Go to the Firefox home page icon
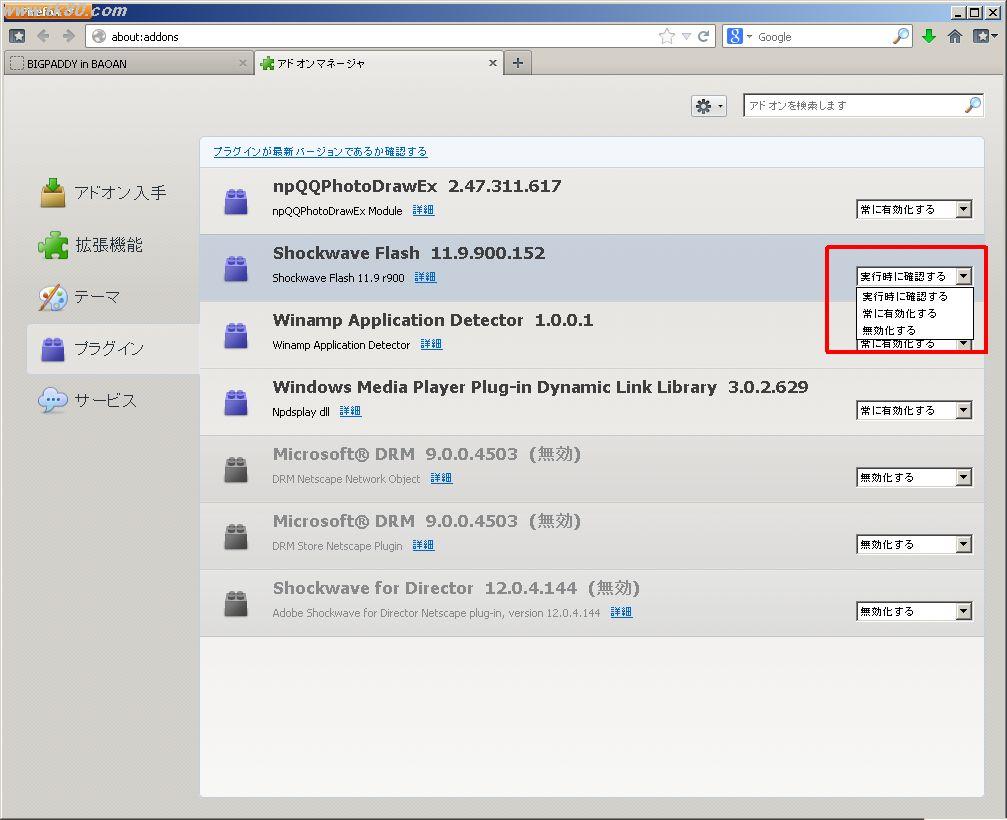The height and width of the screenshot is (820, 1007). pos(955,36)
